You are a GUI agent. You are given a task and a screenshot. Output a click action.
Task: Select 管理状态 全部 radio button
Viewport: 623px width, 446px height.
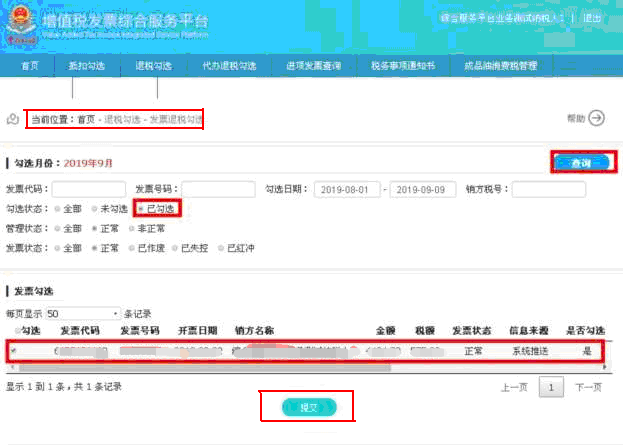point(58,228)
